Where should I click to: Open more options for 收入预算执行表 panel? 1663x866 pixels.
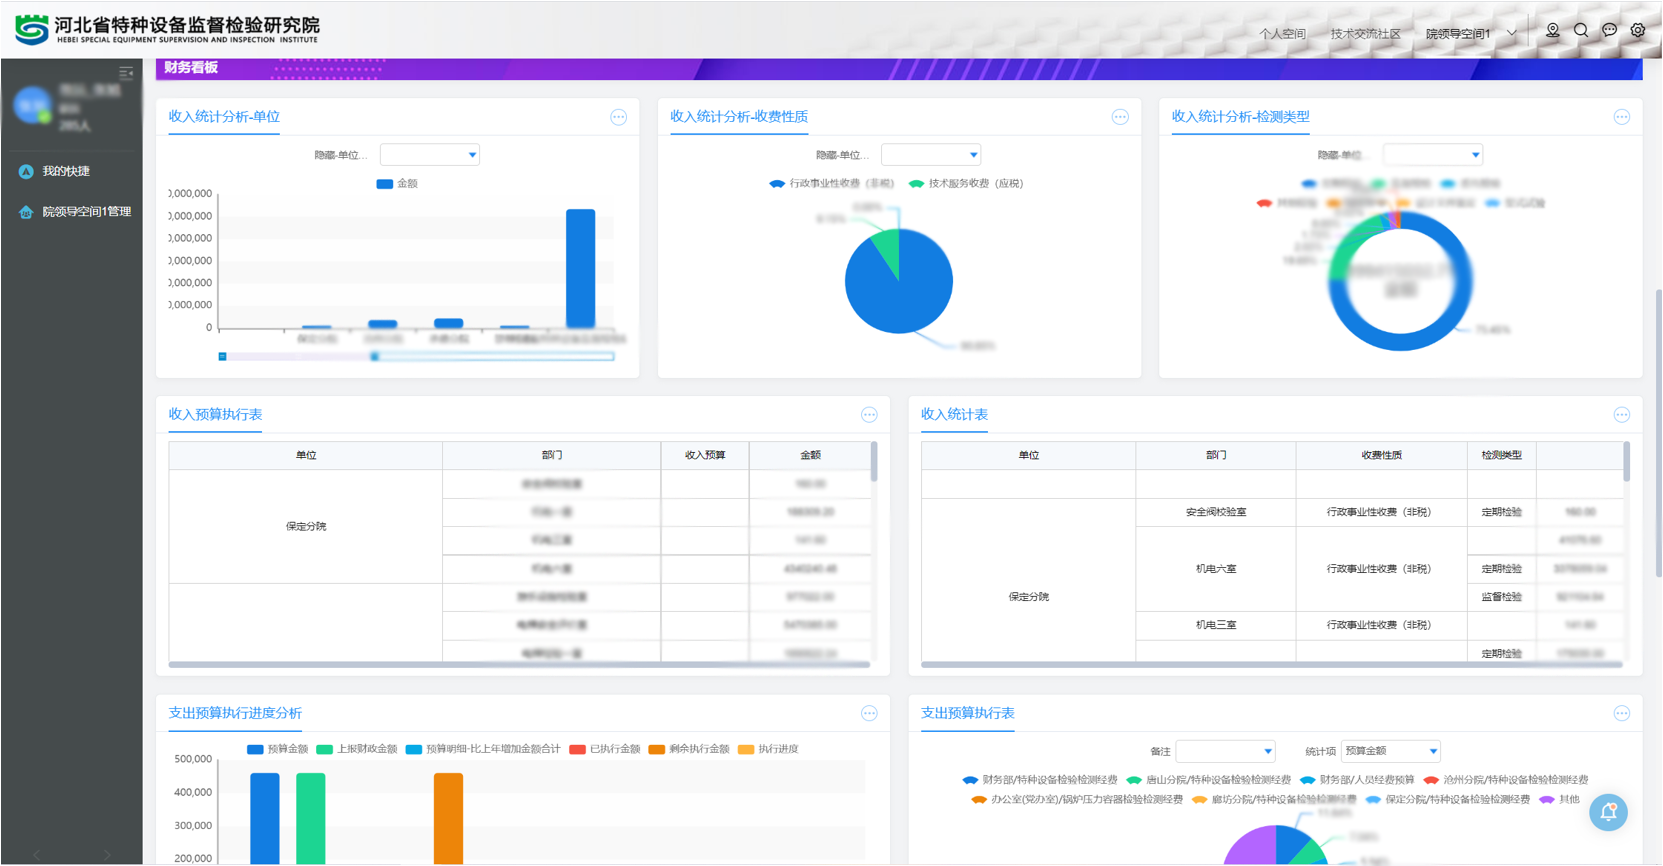click(869, 415)
